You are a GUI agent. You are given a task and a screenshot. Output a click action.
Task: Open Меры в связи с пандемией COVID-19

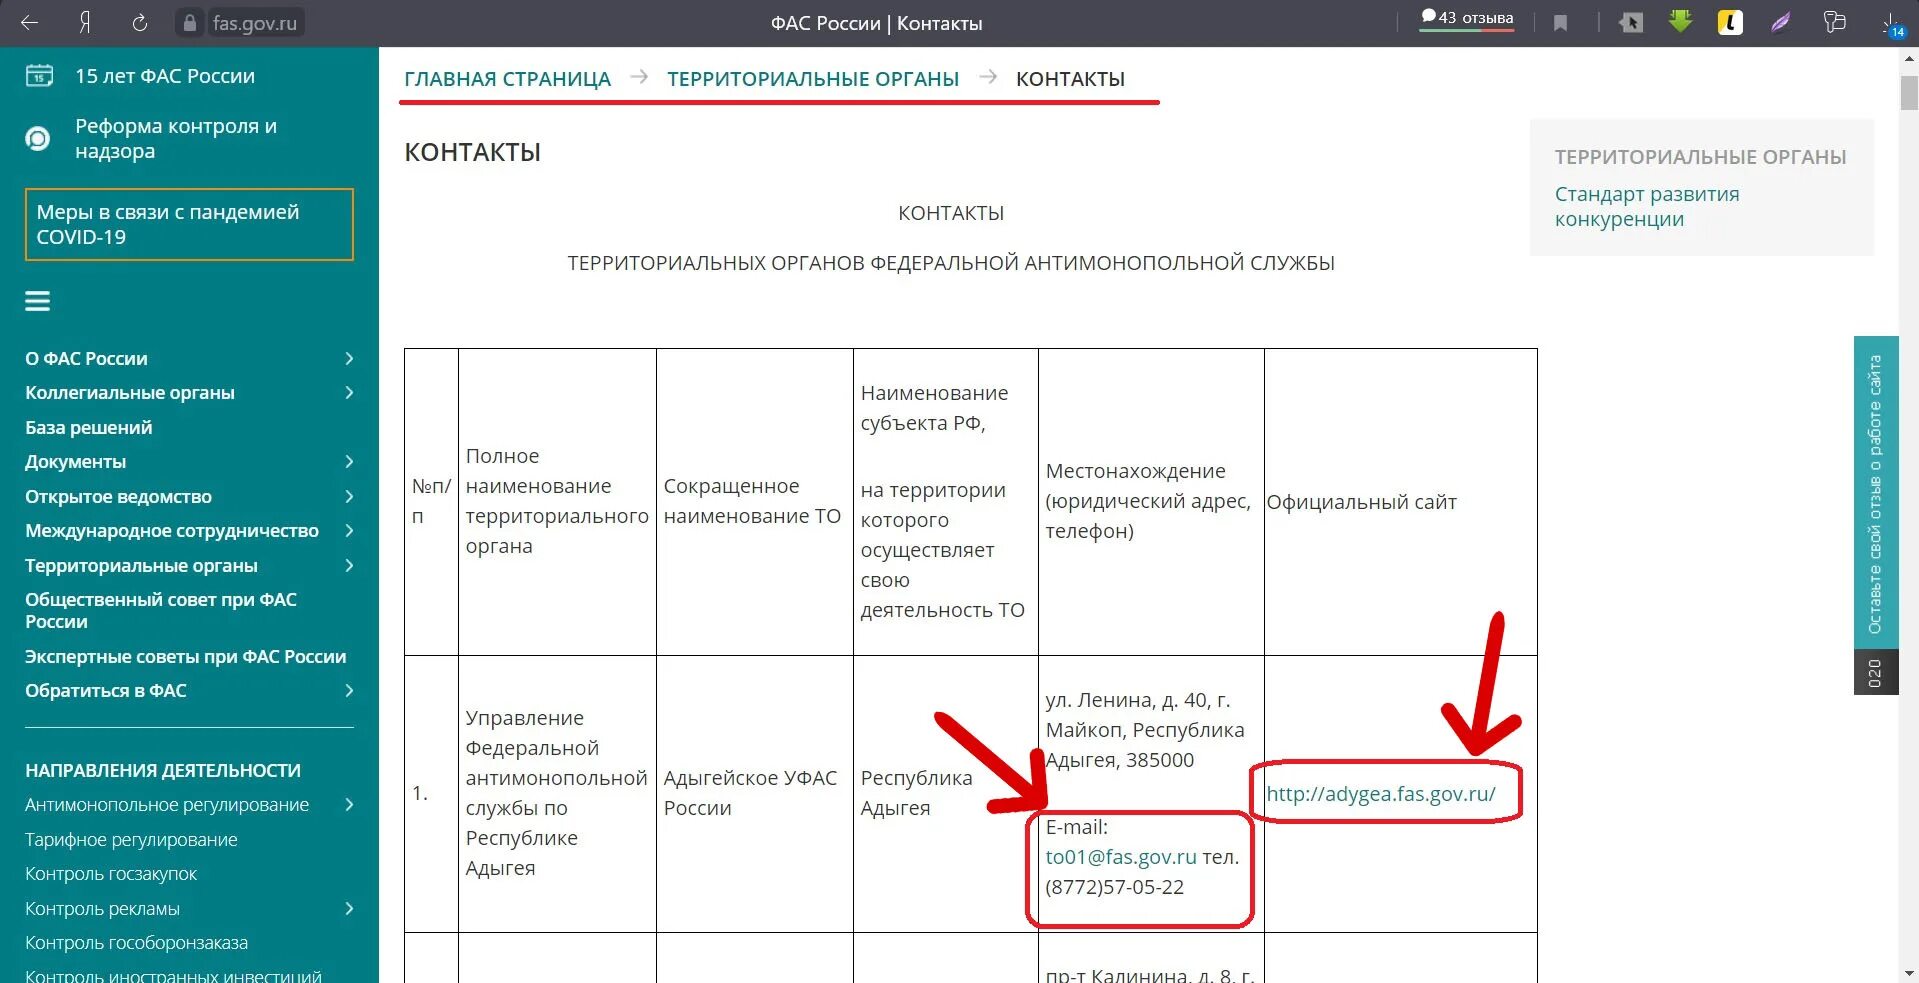point(189,224)
